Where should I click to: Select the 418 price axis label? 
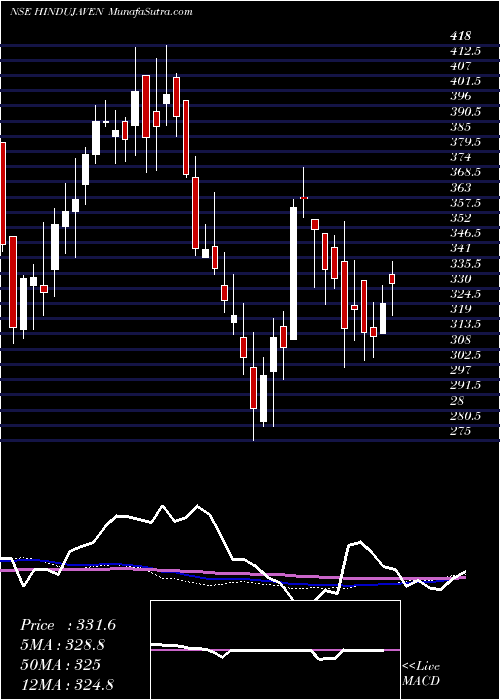click(x=461, y=37)
